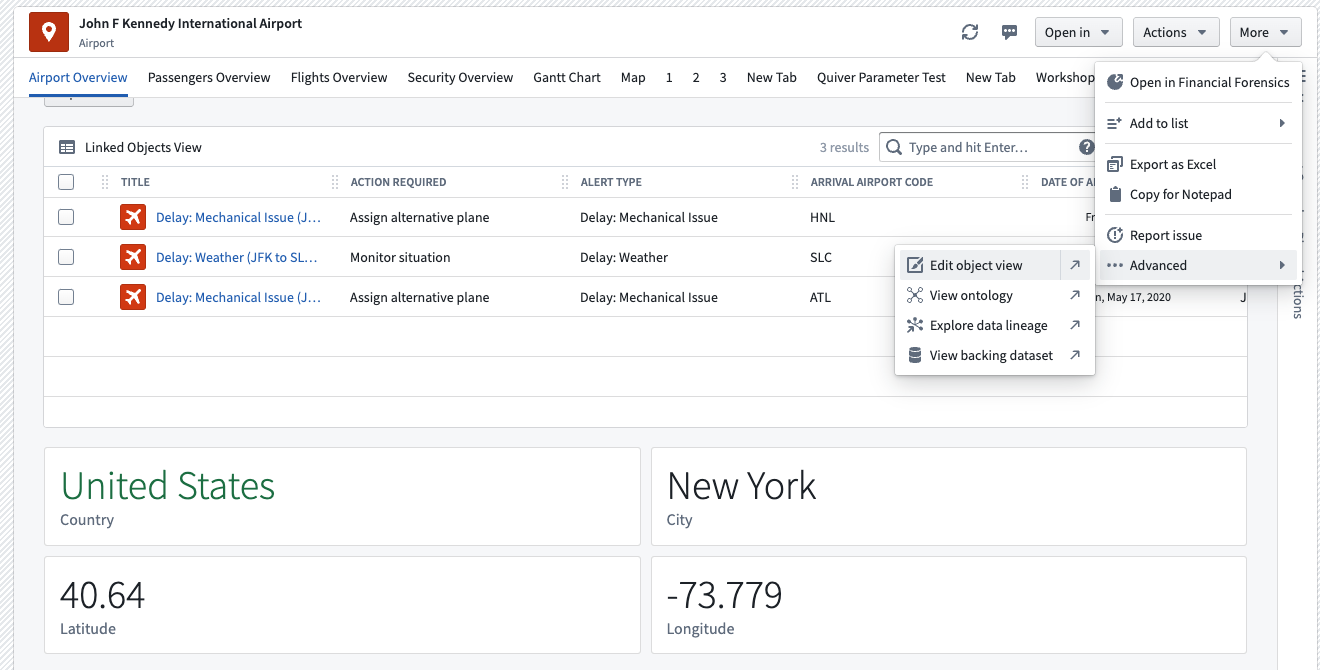Click the Edit object view pencil icon
Image resolution: width=1320 pixels, height=670 pixels.
coord(914,265)
